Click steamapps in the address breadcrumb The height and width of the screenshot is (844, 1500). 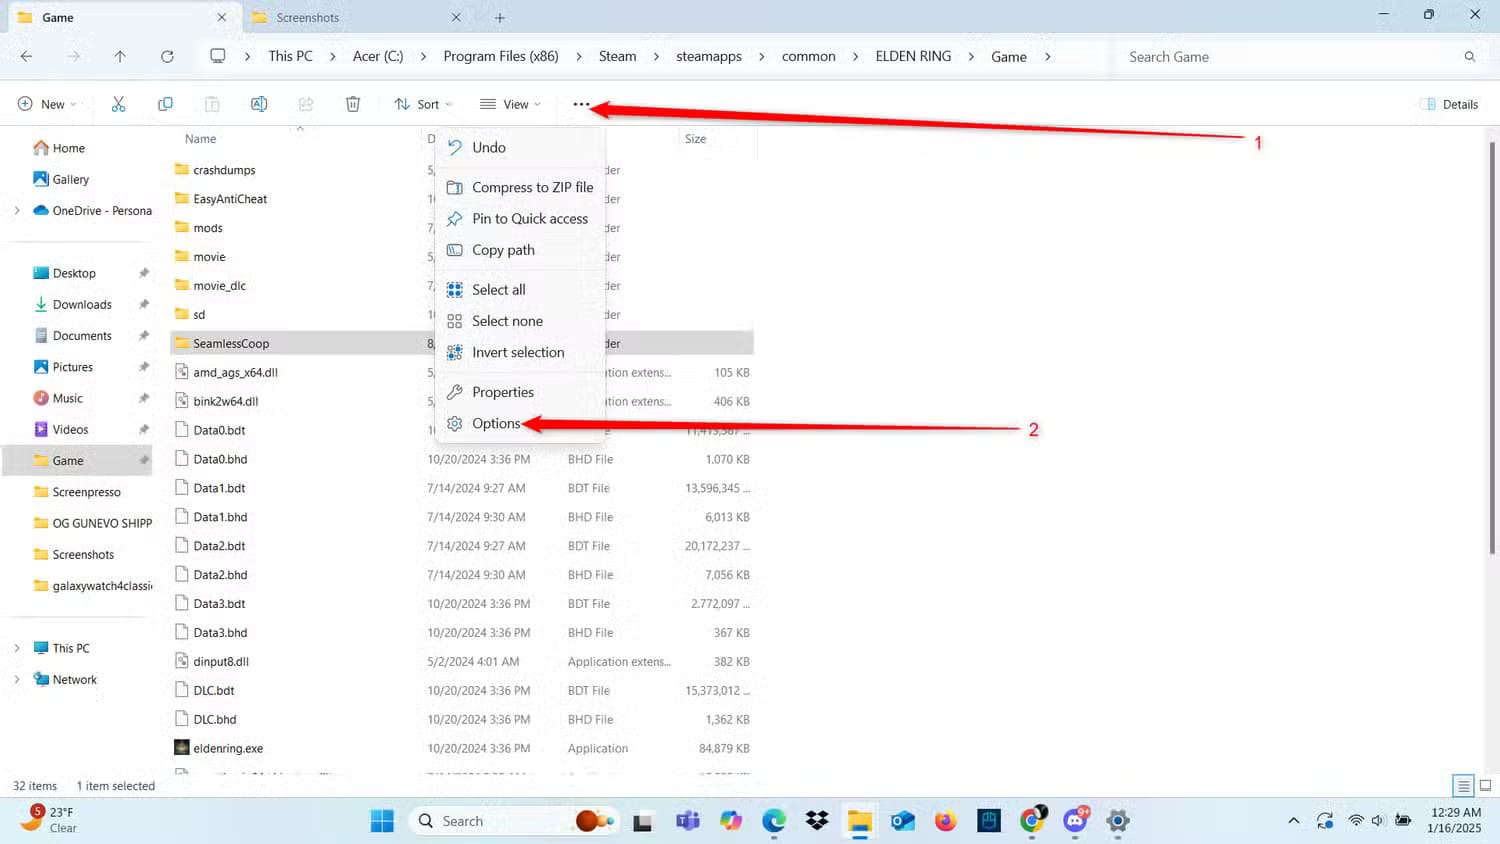coord(709,57)
